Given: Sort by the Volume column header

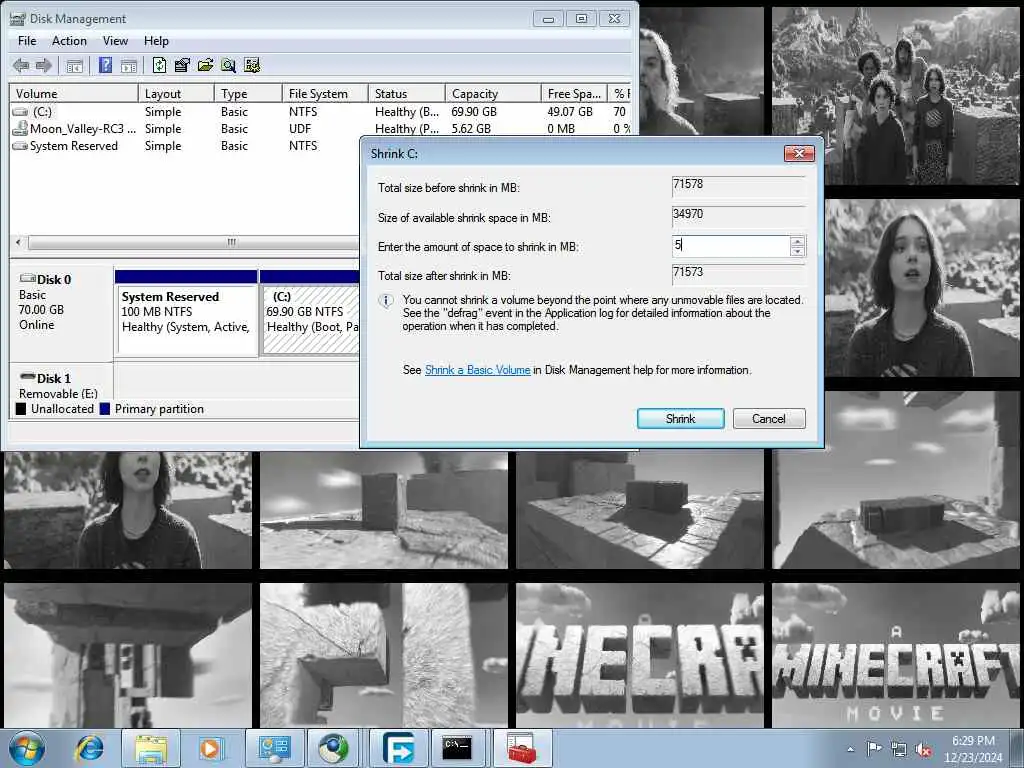Looking at the screenshot, I should pyautogui.click(x=74, y=93).
